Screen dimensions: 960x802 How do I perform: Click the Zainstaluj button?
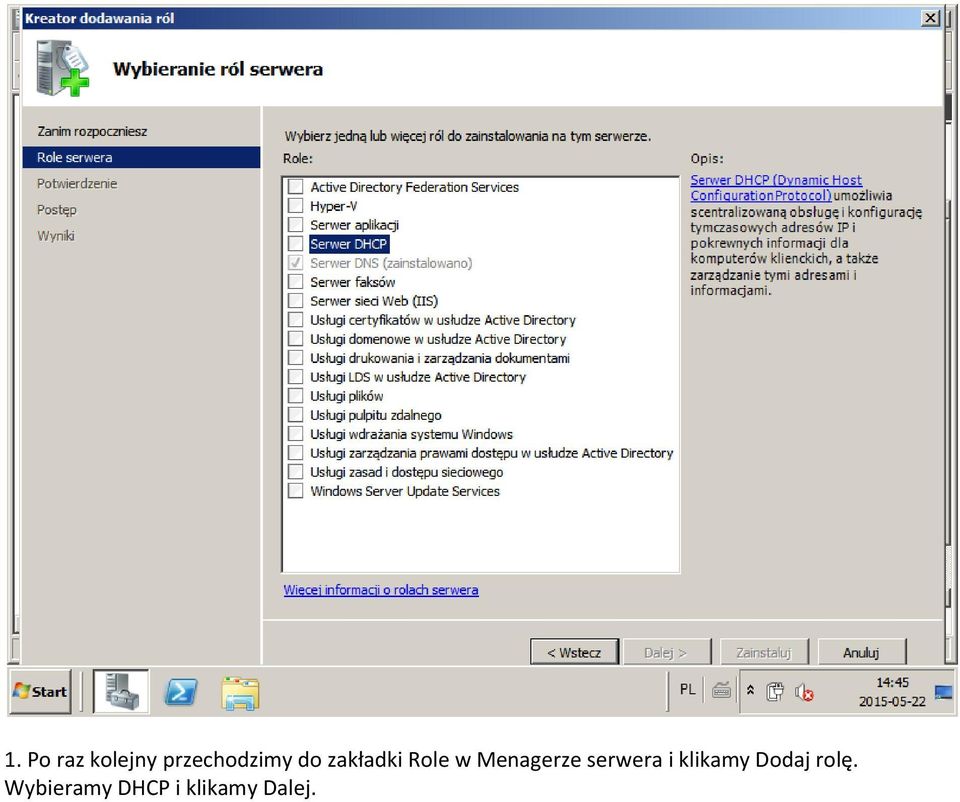pyautogui.click(x=764, y=652)
